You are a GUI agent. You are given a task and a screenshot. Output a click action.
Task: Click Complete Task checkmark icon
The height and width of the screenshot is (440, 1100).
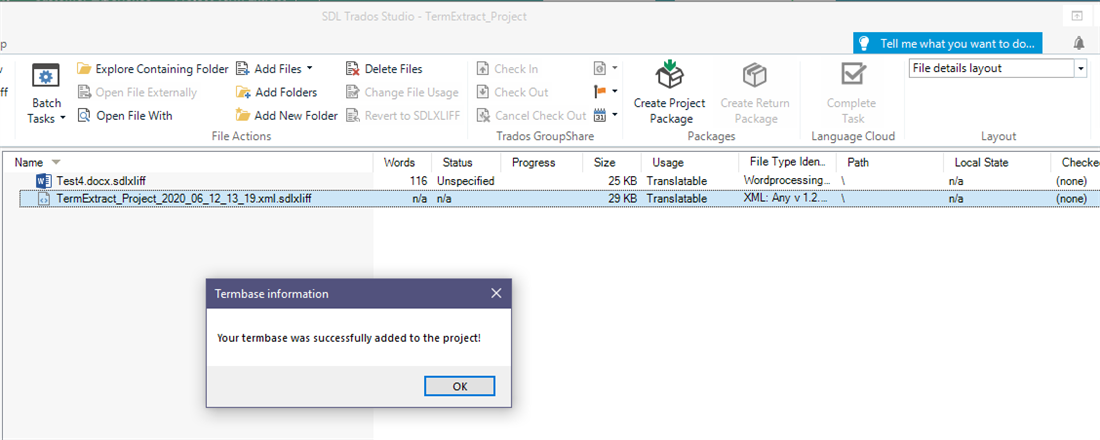tap(854, 74)
